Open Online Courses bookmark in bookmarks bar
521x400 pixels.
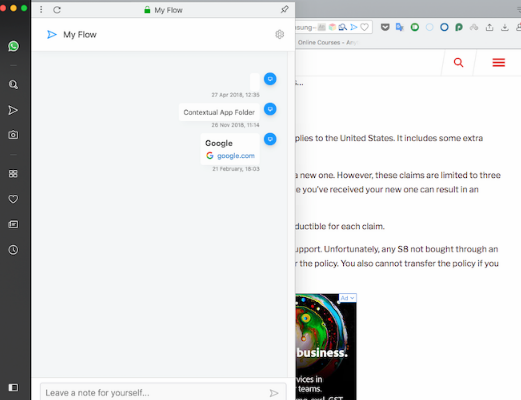327,42
